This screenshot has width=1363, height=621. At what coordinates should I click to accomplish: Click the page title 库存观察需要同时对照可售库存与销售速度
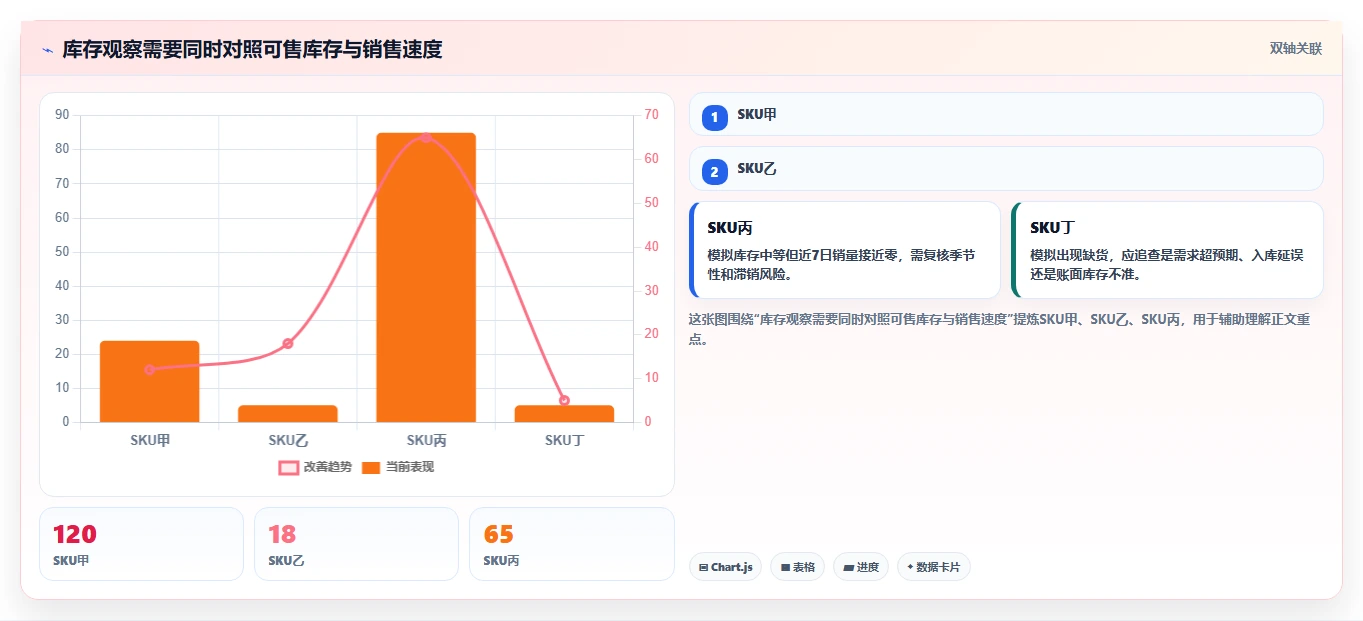pyautogui.click(x=252, y=49)
